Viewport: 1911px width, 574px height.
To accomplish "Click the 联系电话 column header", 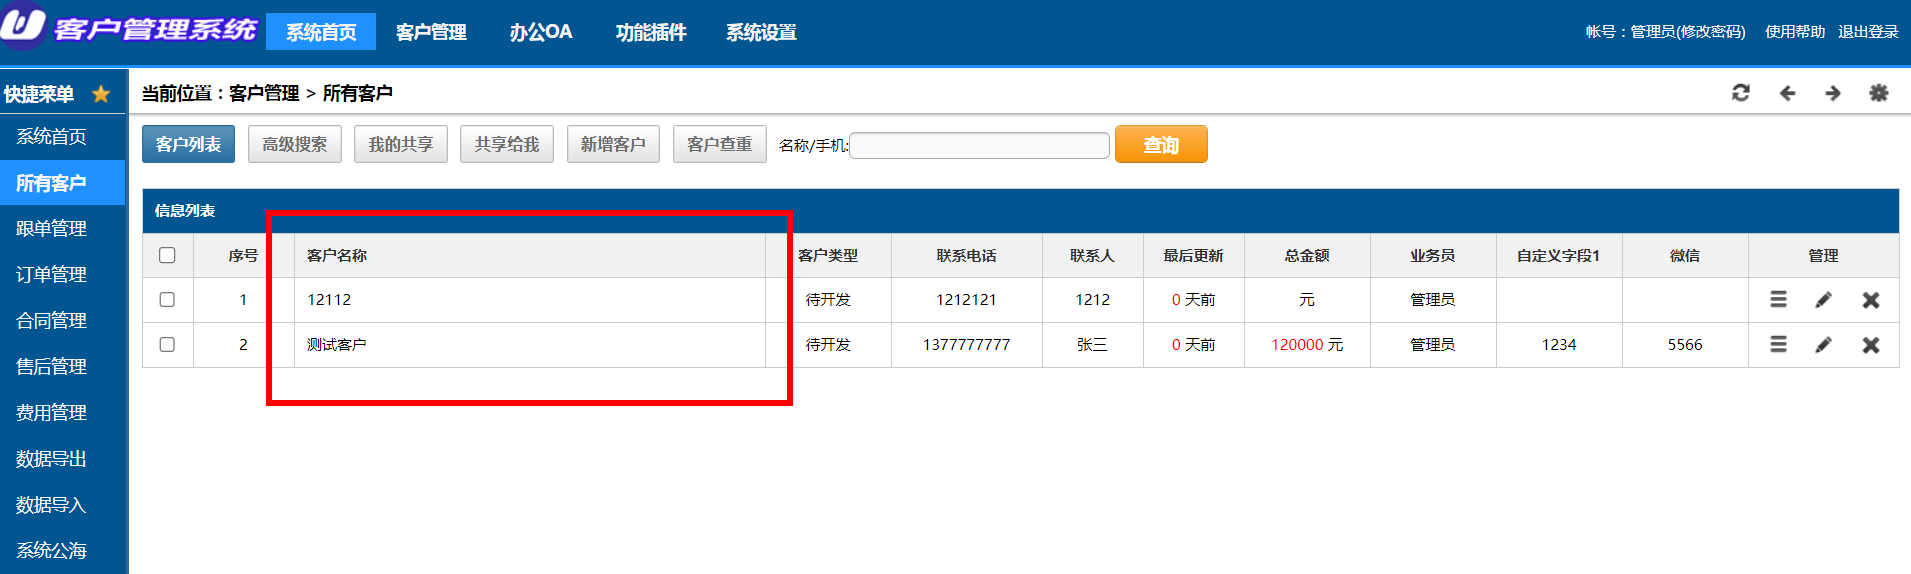I will pyautogui.click(x=966, y=255).
